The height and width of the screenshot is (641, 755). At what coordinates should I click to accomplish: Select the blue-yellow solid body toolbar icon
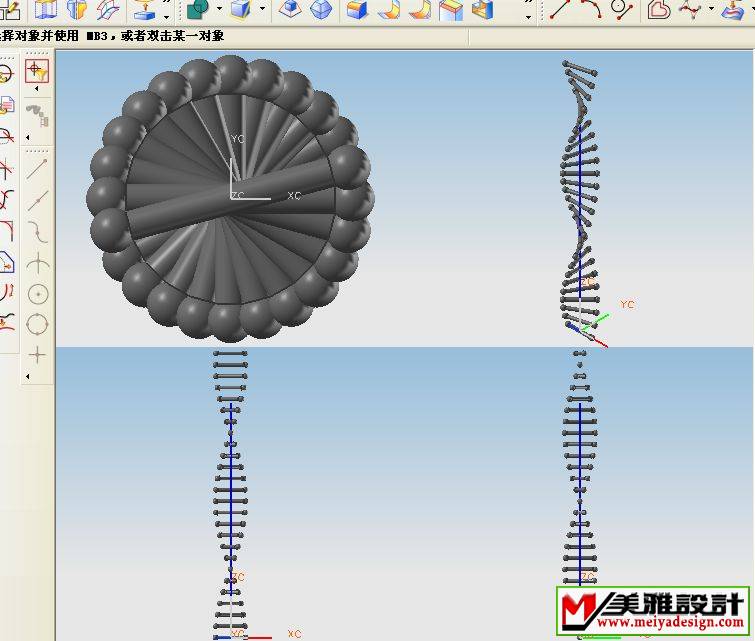[x=77, y=9]
